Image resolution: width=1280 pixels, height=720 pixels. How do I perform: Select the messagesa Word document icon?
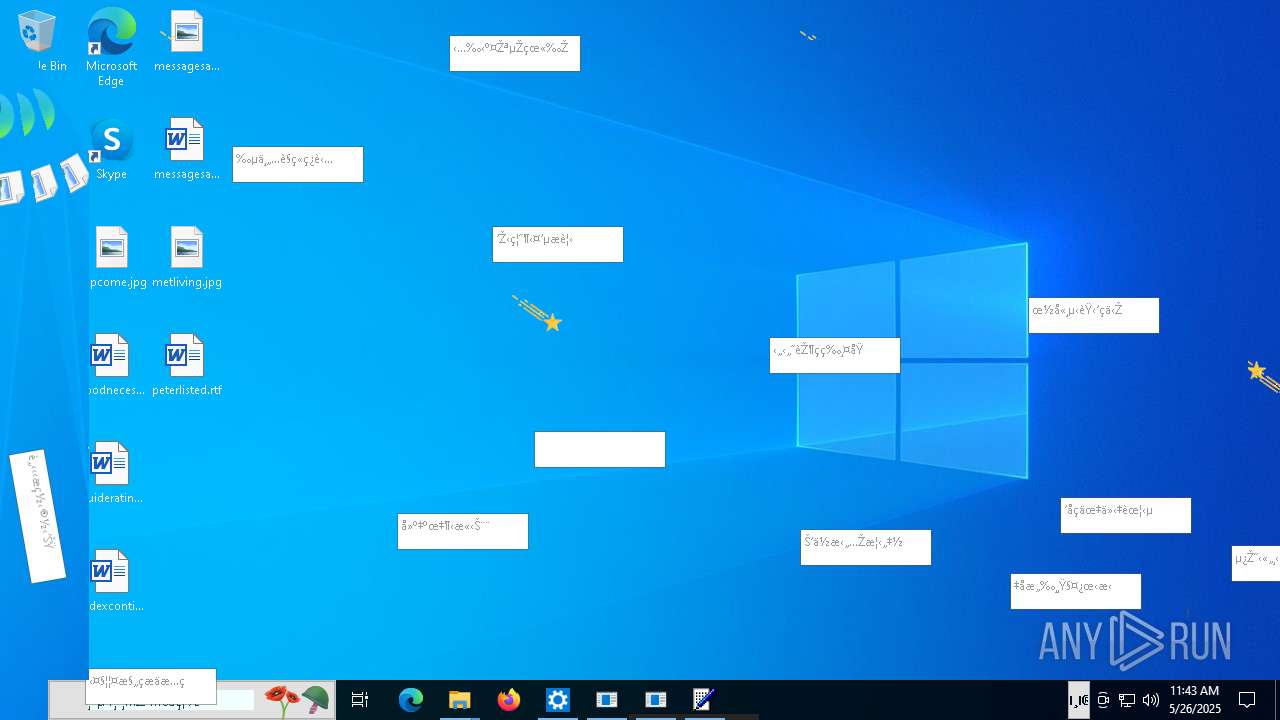click(x=186, y=150)
